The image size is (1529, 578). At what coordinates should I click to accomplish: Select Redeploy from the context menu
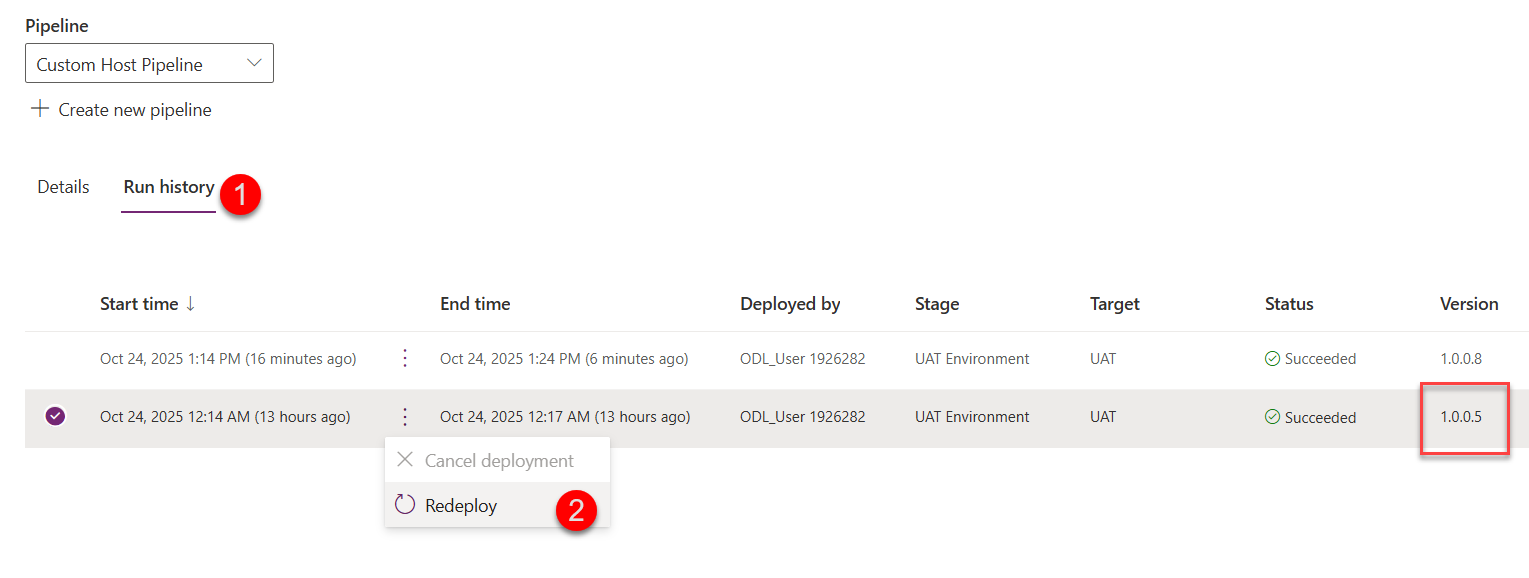(461, 506)
